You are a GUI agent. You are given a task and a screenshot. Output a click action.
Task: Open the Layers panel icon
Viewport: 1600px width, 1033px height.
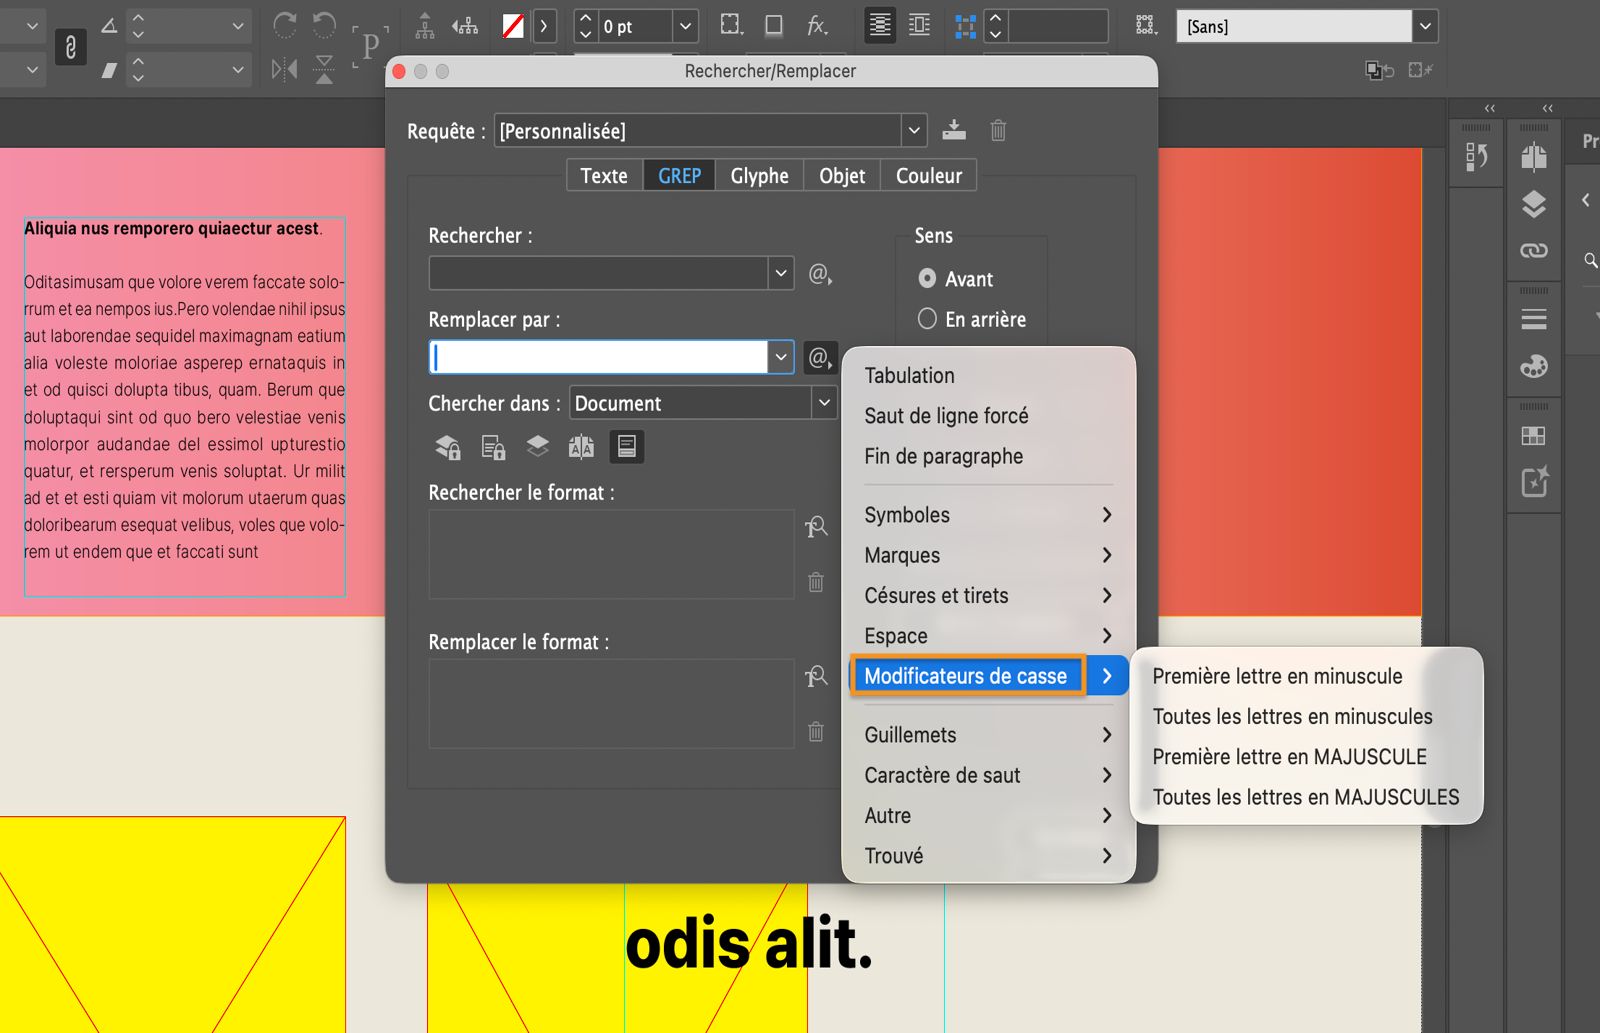(1534, 204)
